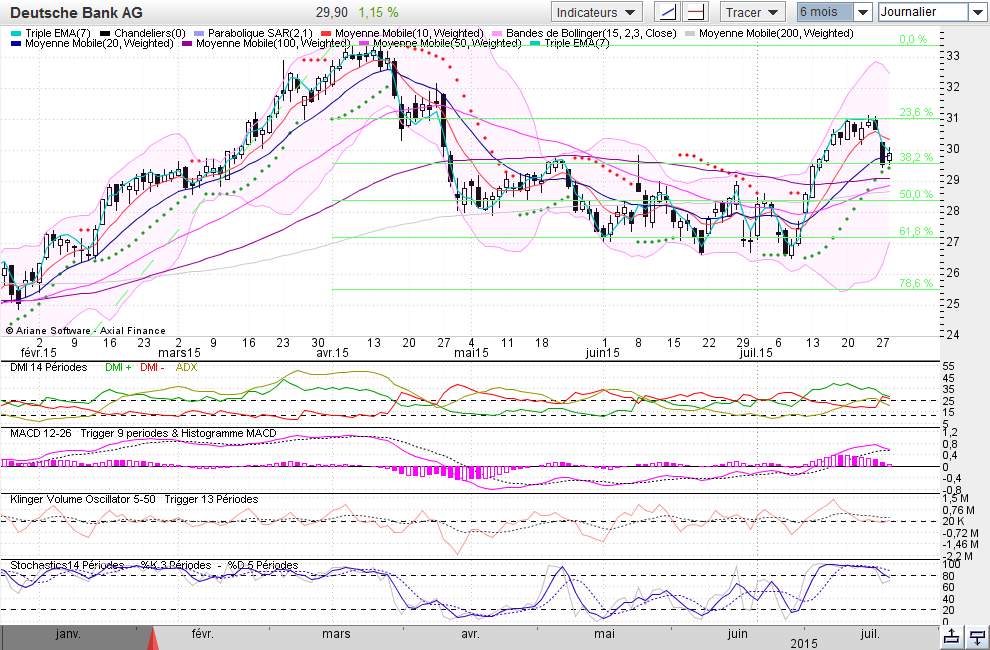Click the juin15 date axis label

[x=602, y=353]
